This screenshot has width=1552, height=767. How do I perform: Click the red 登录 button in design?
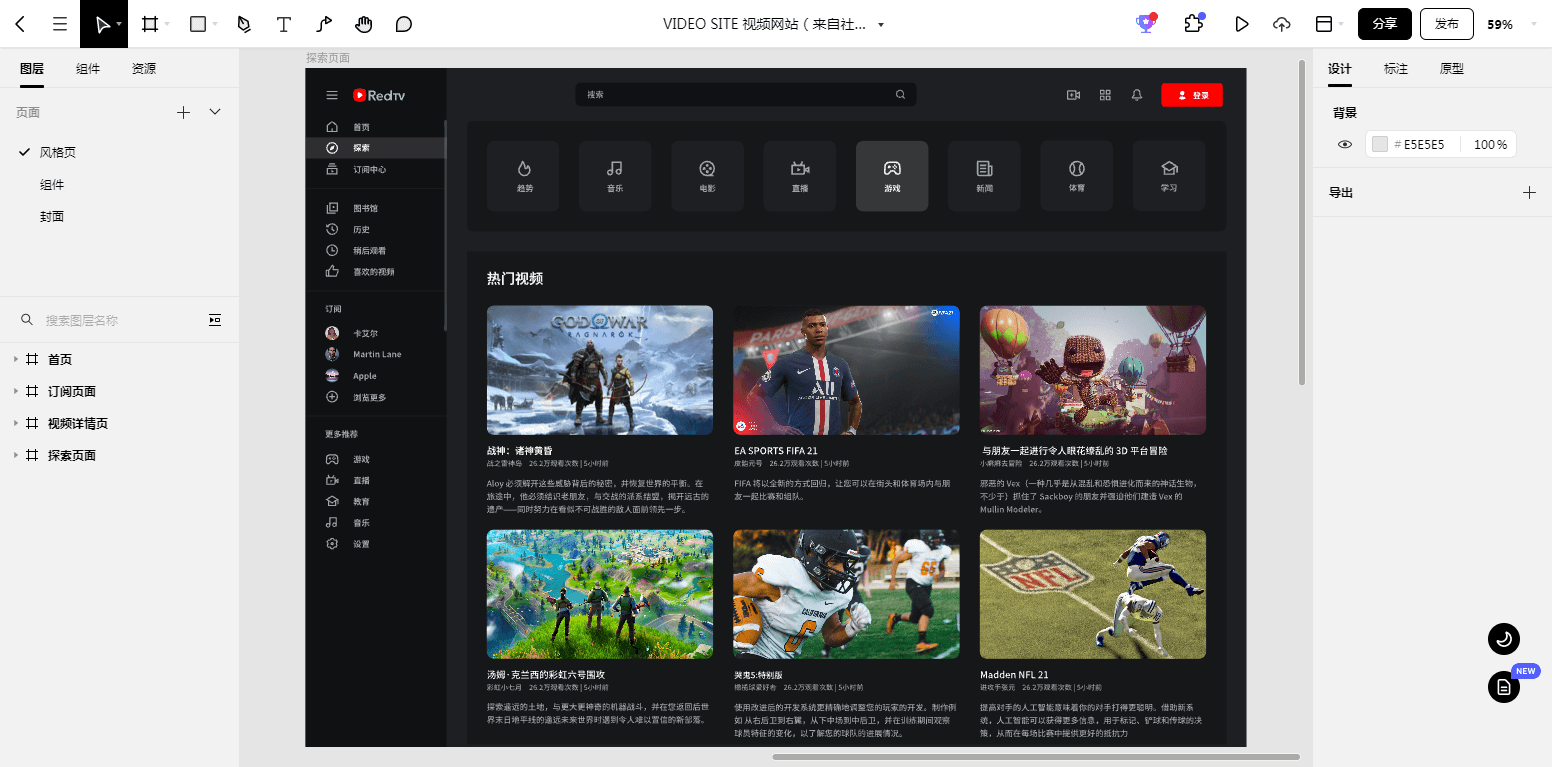click(1192, 95)
